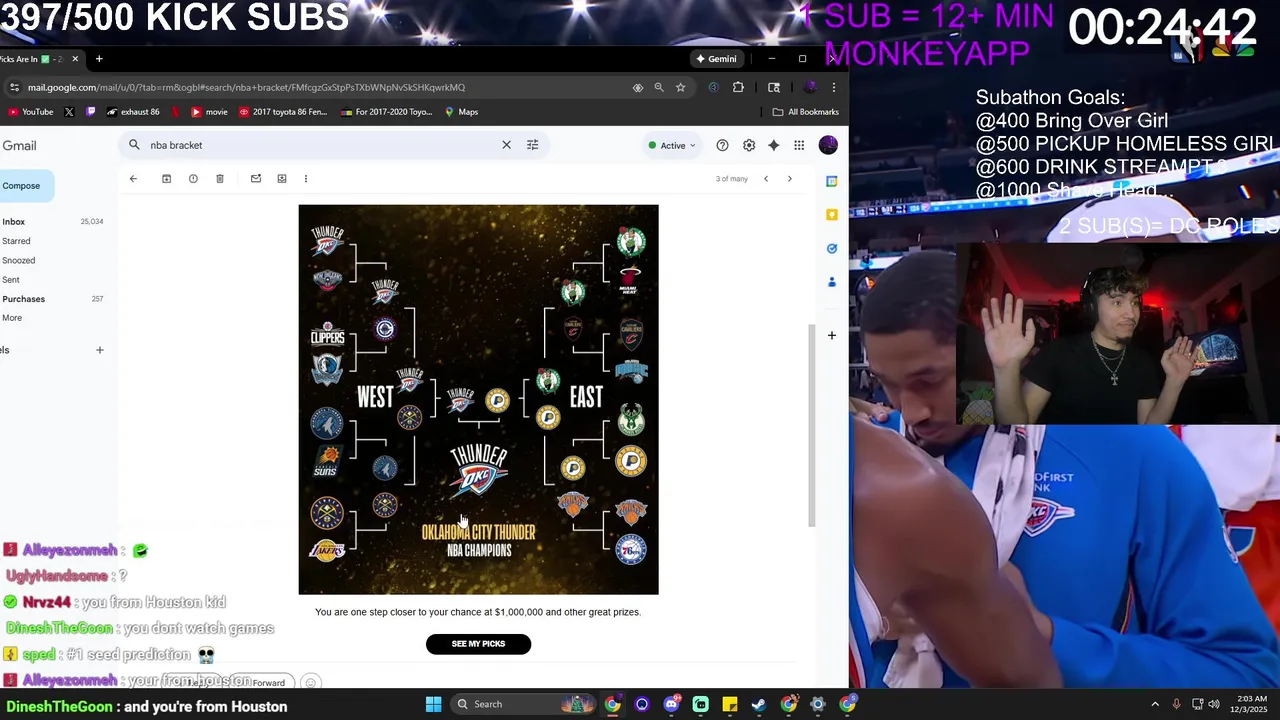Go back to search results with the back arrow
The width and height of the screenshot is (1280, 720).
pyautogui.click(x=133, y=179)
